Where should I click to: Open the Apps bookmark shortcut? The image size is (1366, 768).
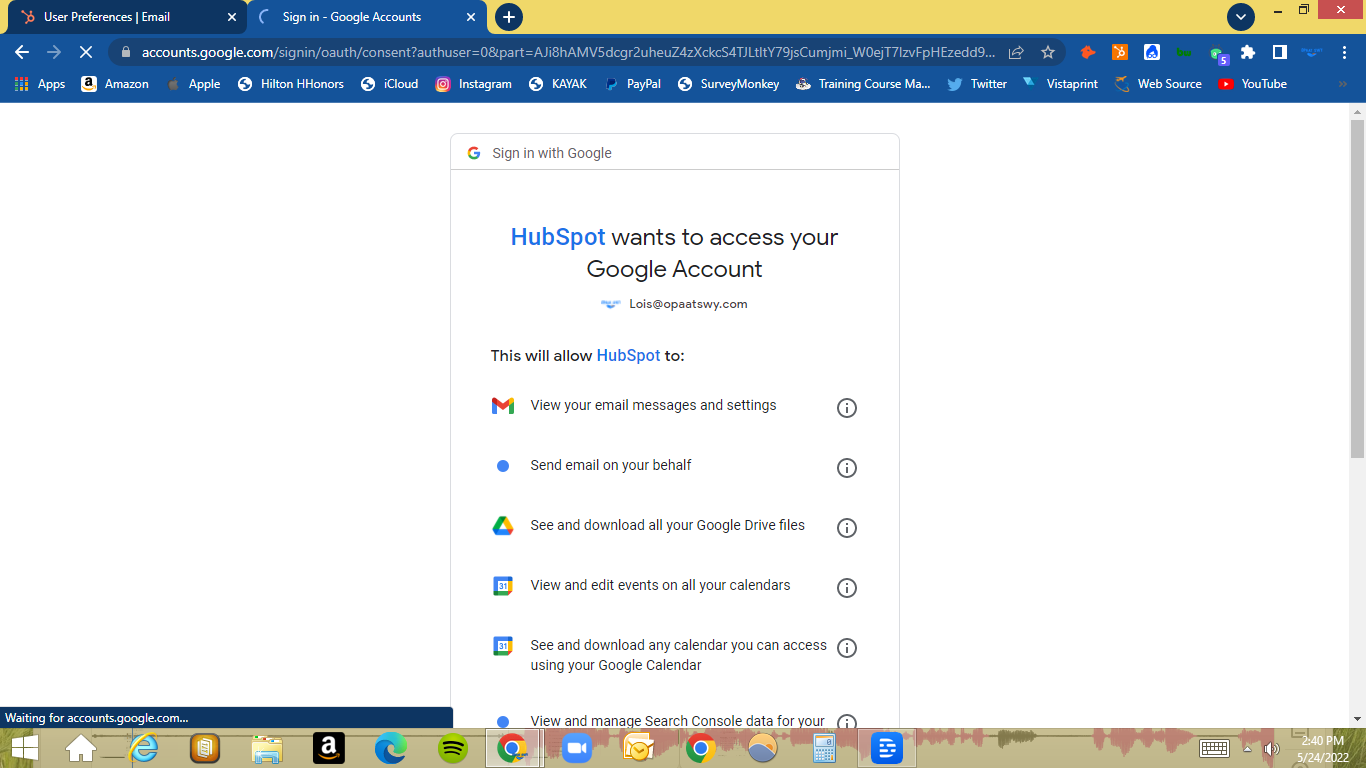[x=40, y=84]
